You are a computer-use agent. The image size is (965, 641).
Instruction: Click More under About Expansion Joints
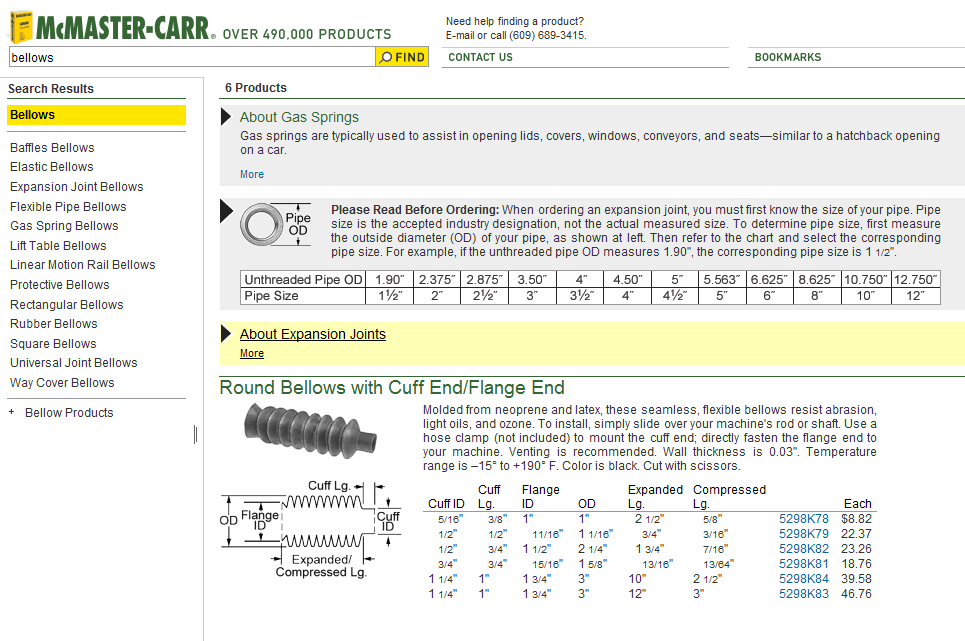(252, 353)
